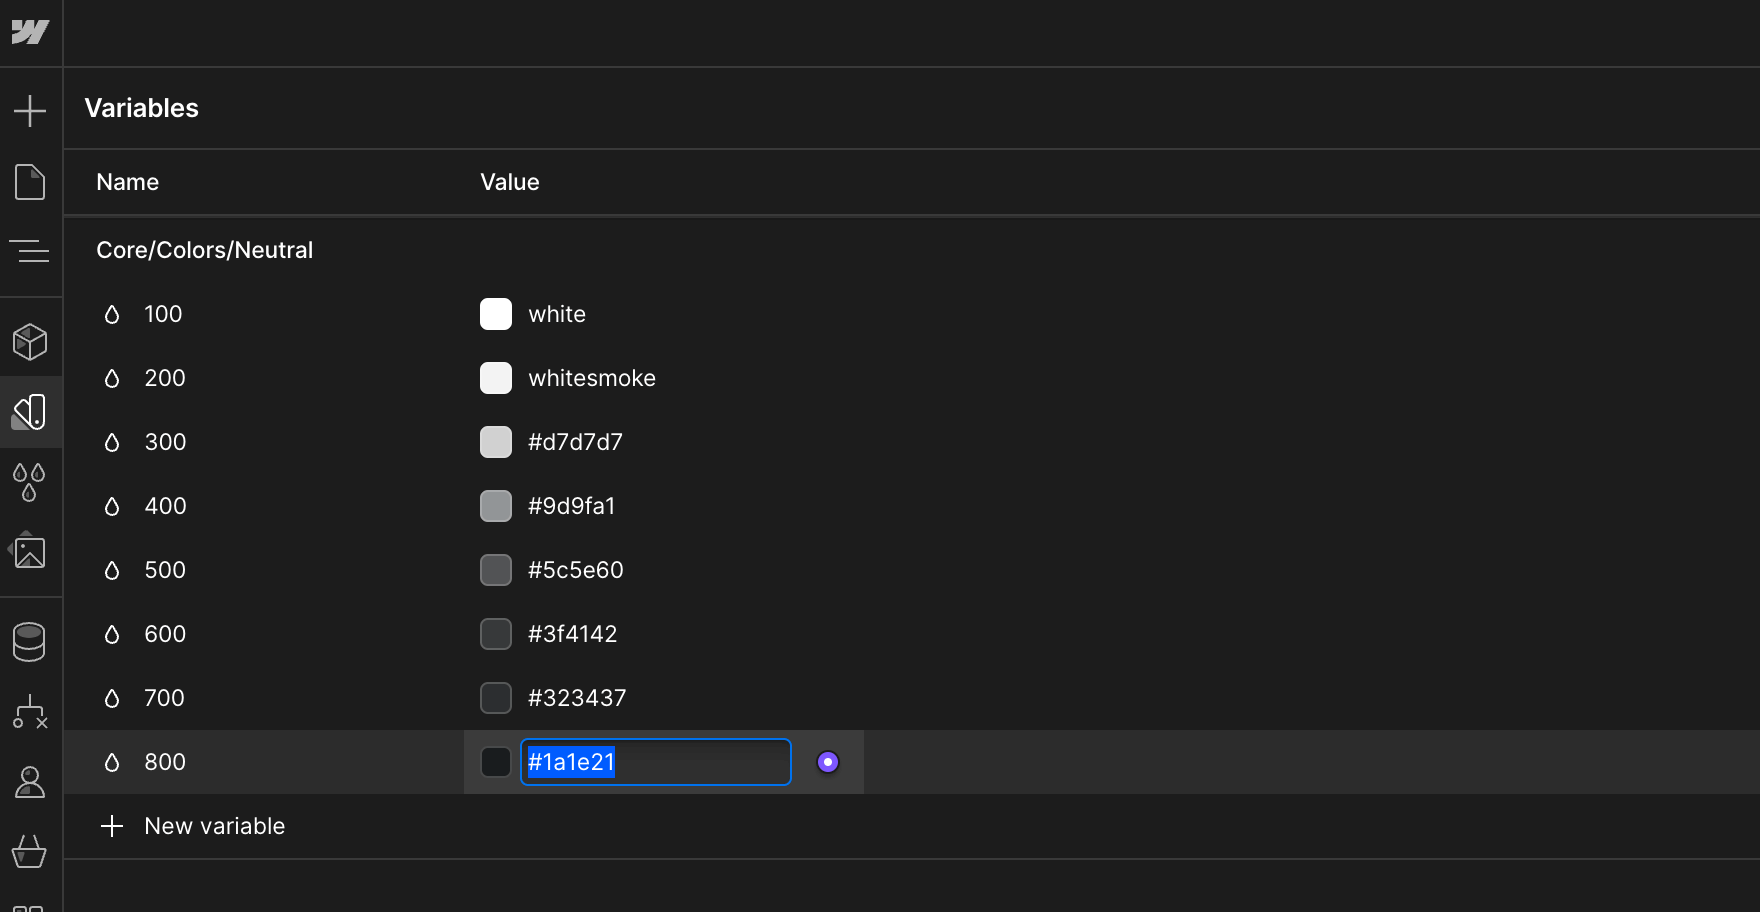Open the whitesmoke color swatch
Viewport: 1760px width, 912px height.
pos(495,378)
